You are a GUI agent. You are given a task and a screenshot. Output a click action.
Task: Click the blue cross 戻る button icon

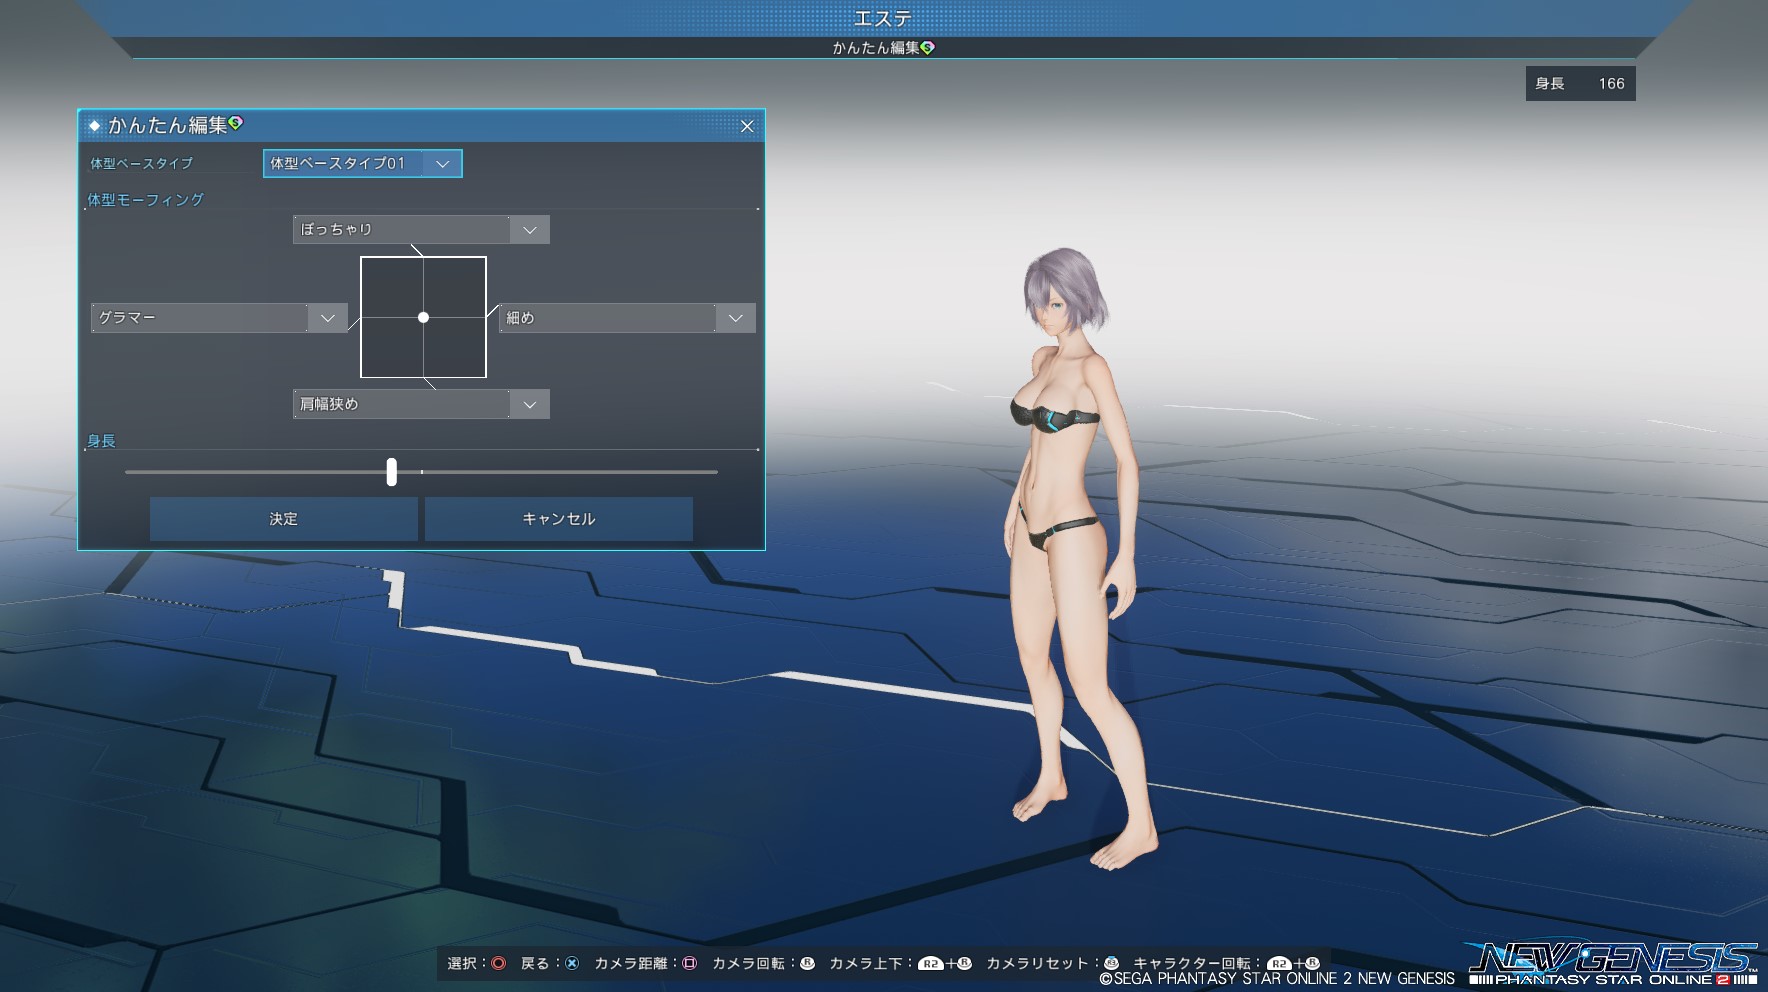click(x=572, y=963)
